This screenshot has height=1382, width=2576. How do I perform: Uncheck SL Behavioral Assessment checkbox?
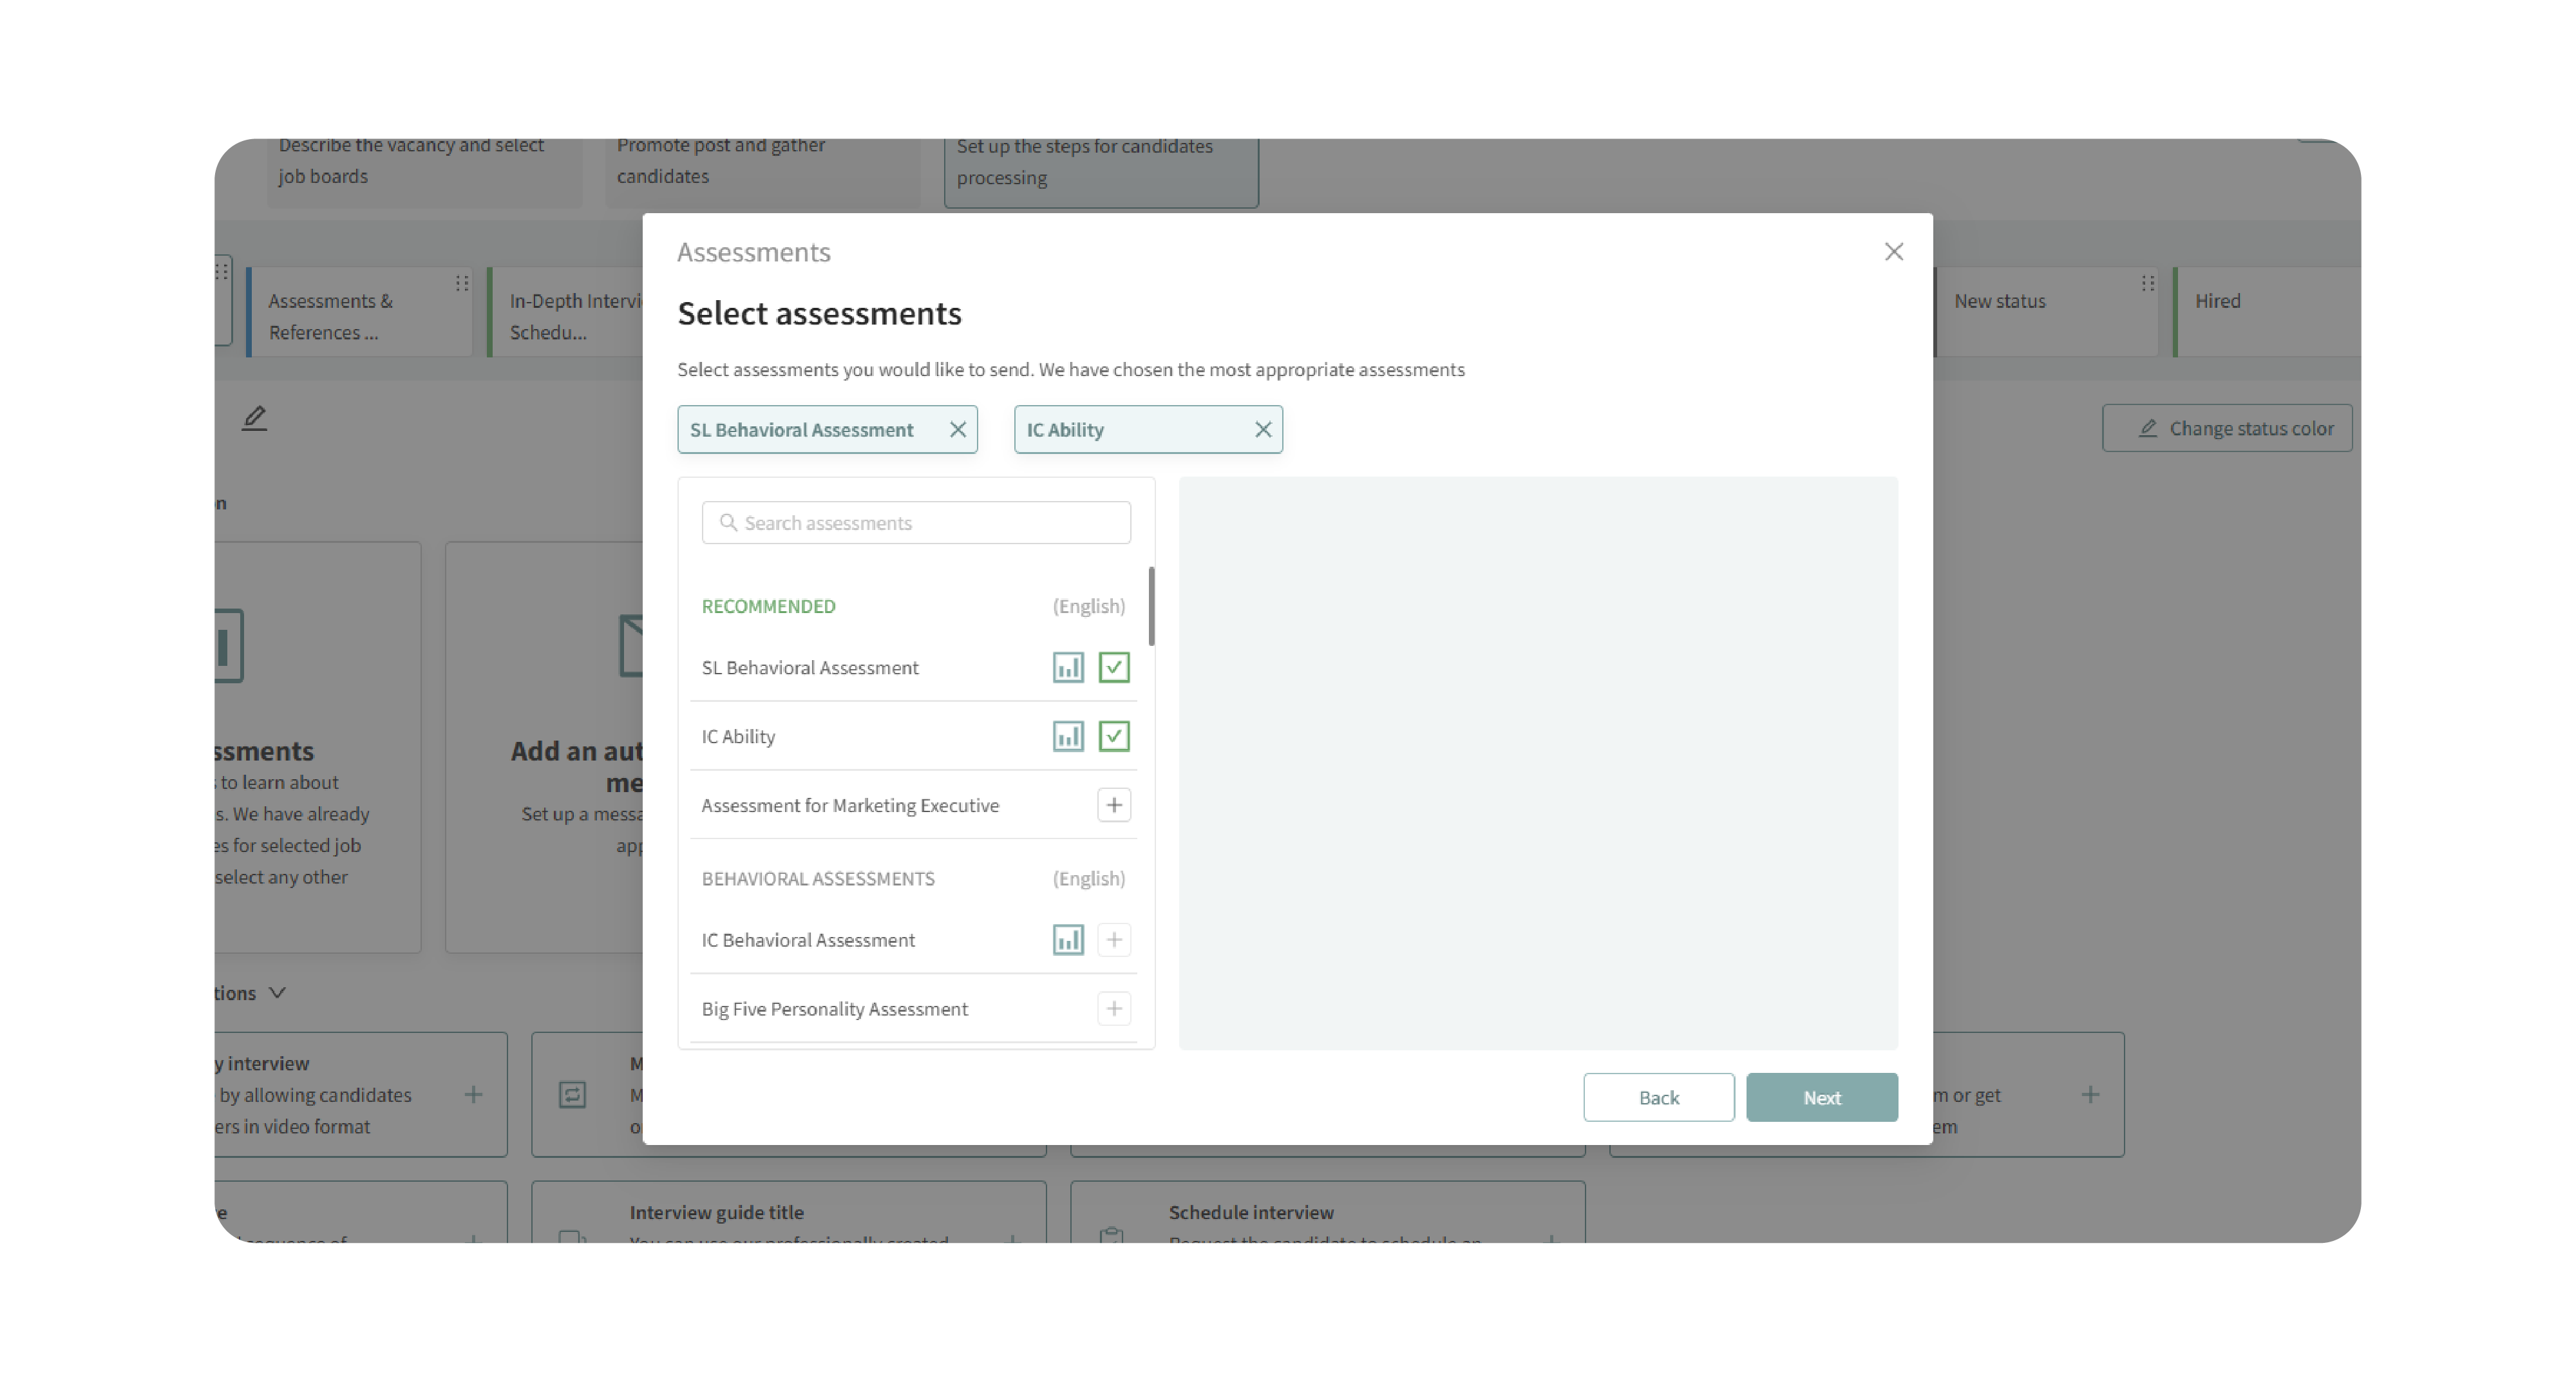1113,667
